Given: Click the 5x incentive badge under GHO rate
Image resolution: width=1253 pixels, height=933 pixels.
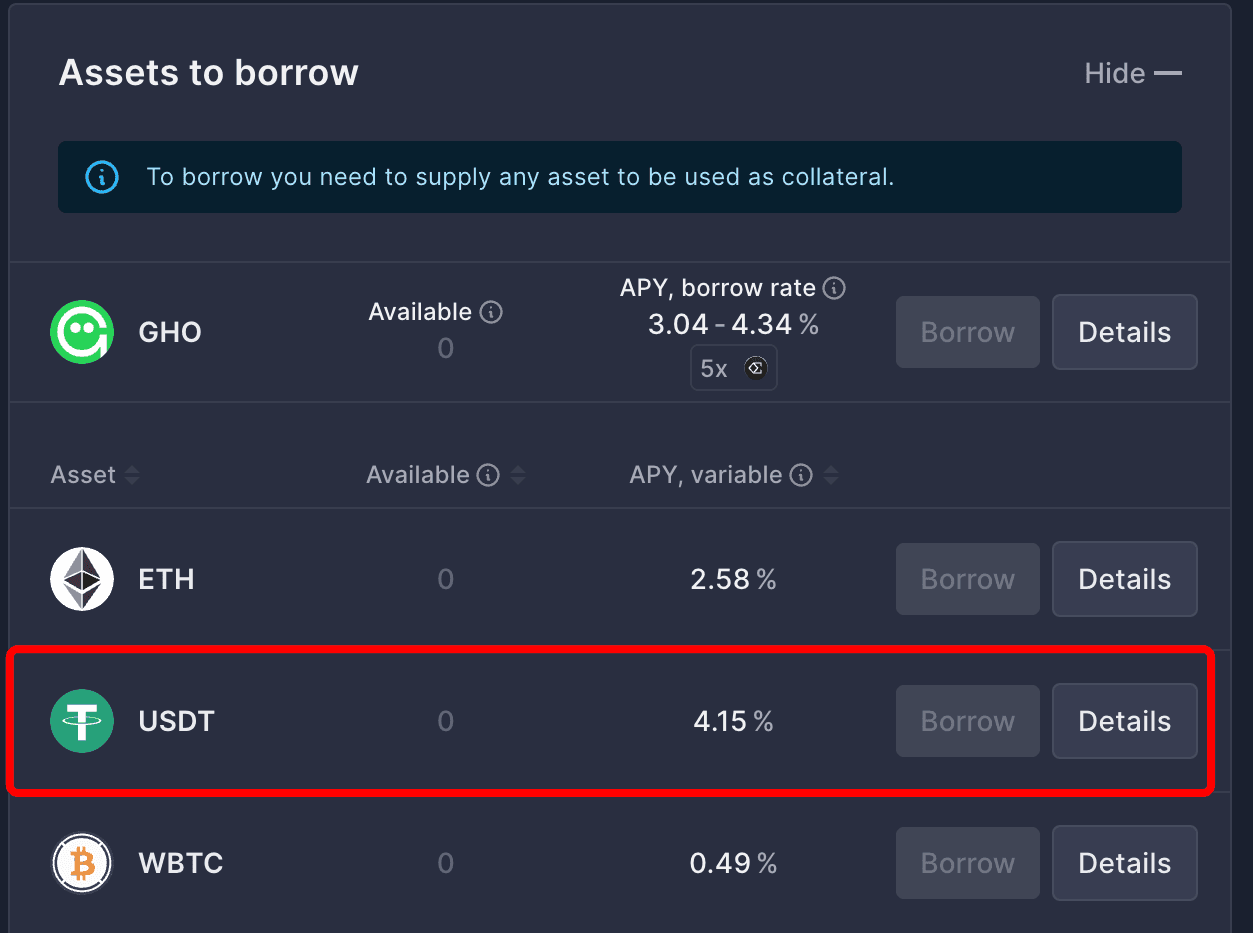Looking at the screenshot, I should click(733, 368).
